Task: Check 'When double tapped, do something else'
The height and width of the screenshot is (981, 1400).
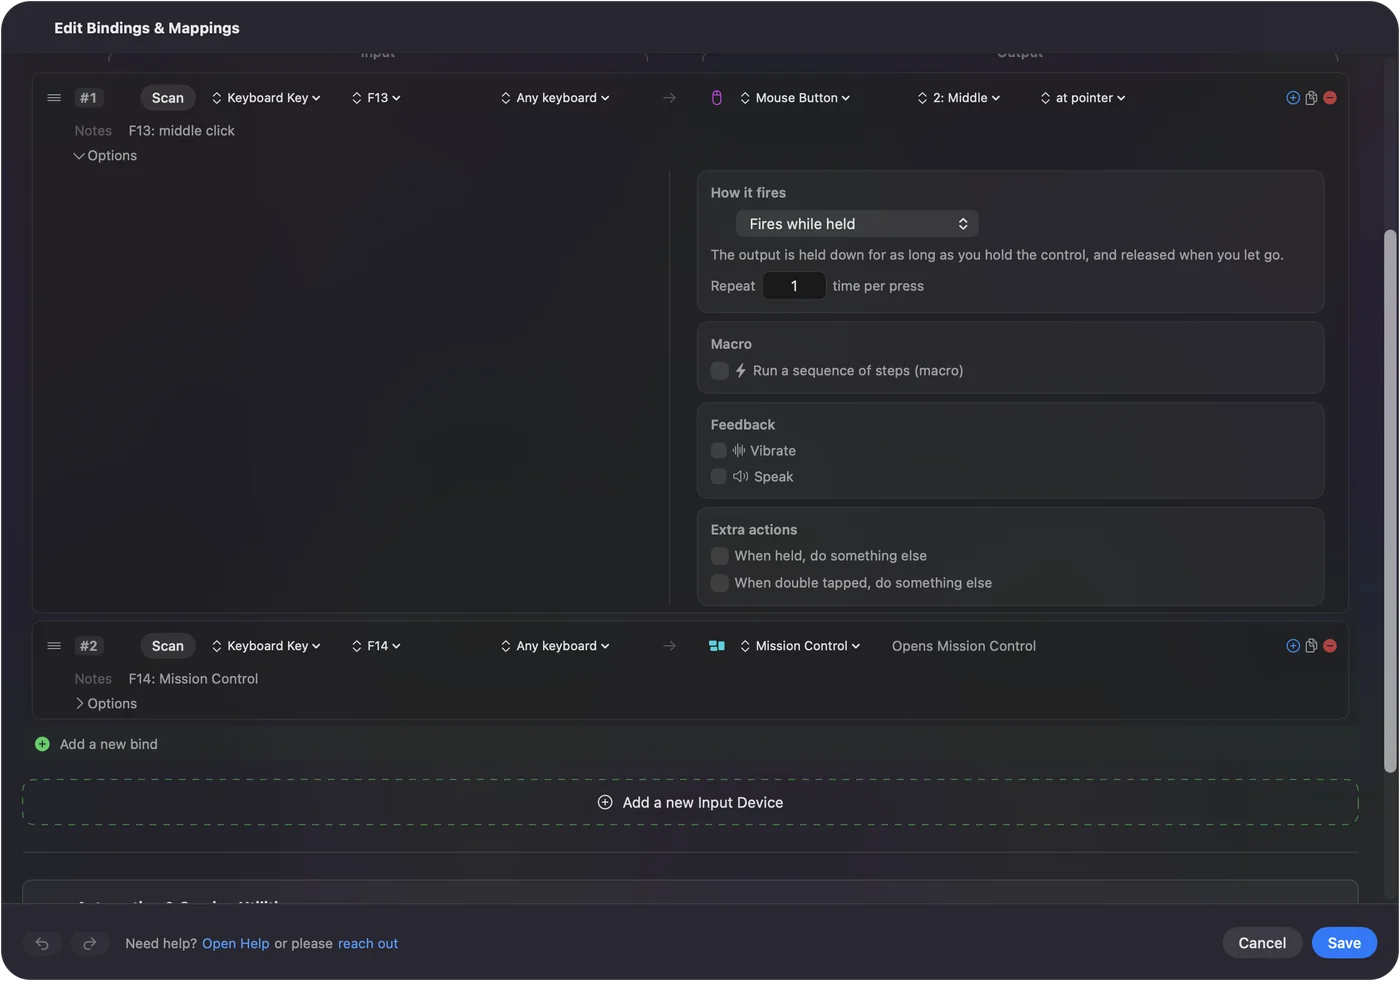Action: pyautogui.click(x=719, y=583)
